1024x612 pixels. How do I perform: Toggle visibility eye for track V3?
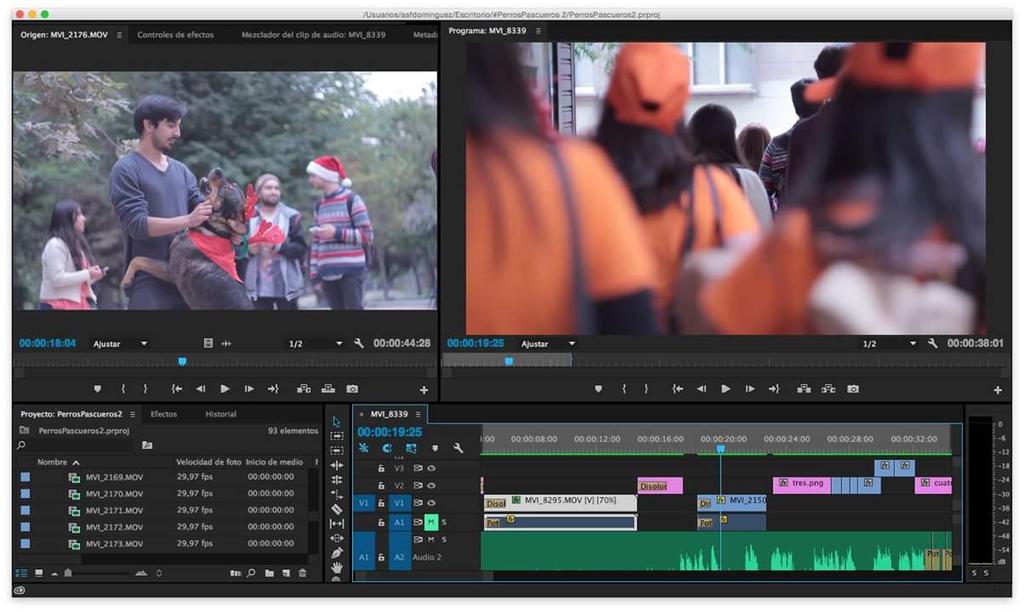[431, 468]
